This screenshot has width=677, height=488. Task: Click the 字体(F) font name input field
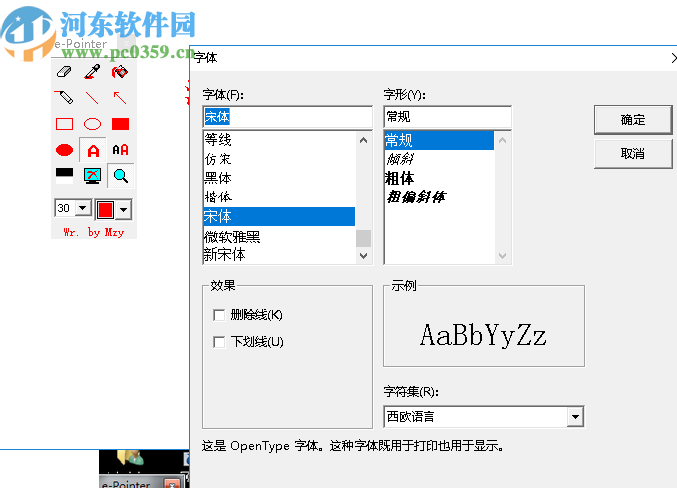click(x=287, y=117)
